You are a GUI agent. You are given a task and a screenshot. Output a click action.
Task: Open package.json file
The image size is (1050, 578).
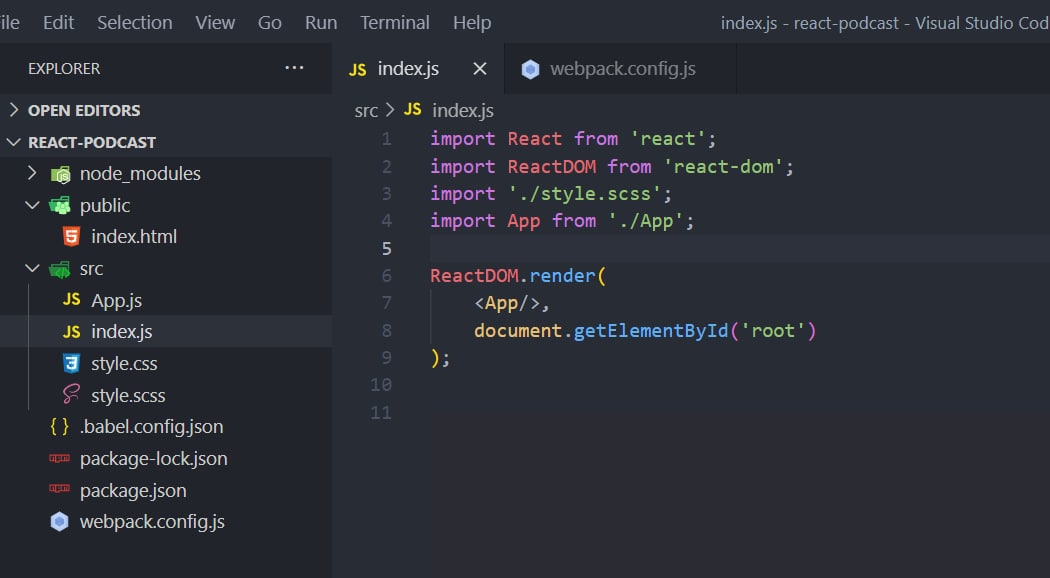tap(133, 491)
